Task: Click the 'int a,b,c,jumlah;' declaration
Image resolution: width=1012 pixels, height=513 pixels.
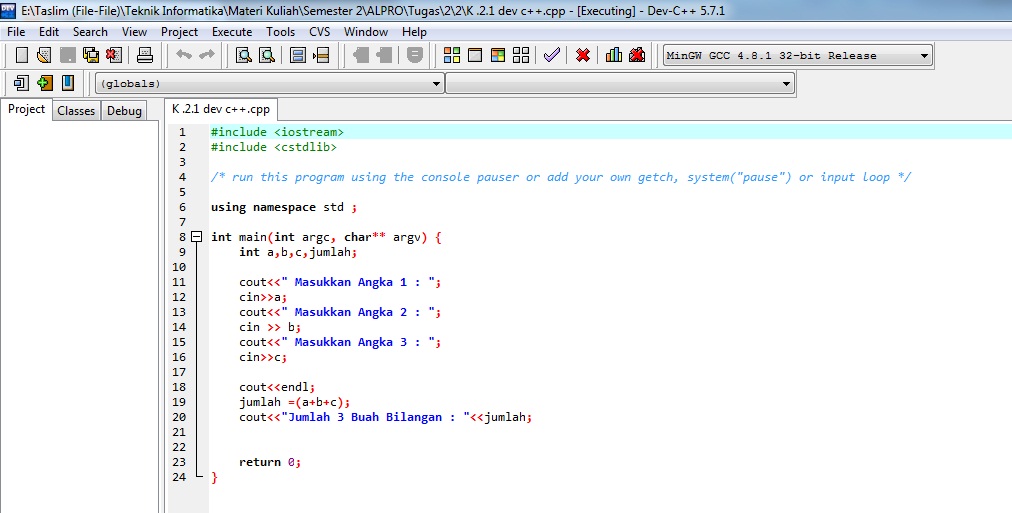Action: pos(298,252)
